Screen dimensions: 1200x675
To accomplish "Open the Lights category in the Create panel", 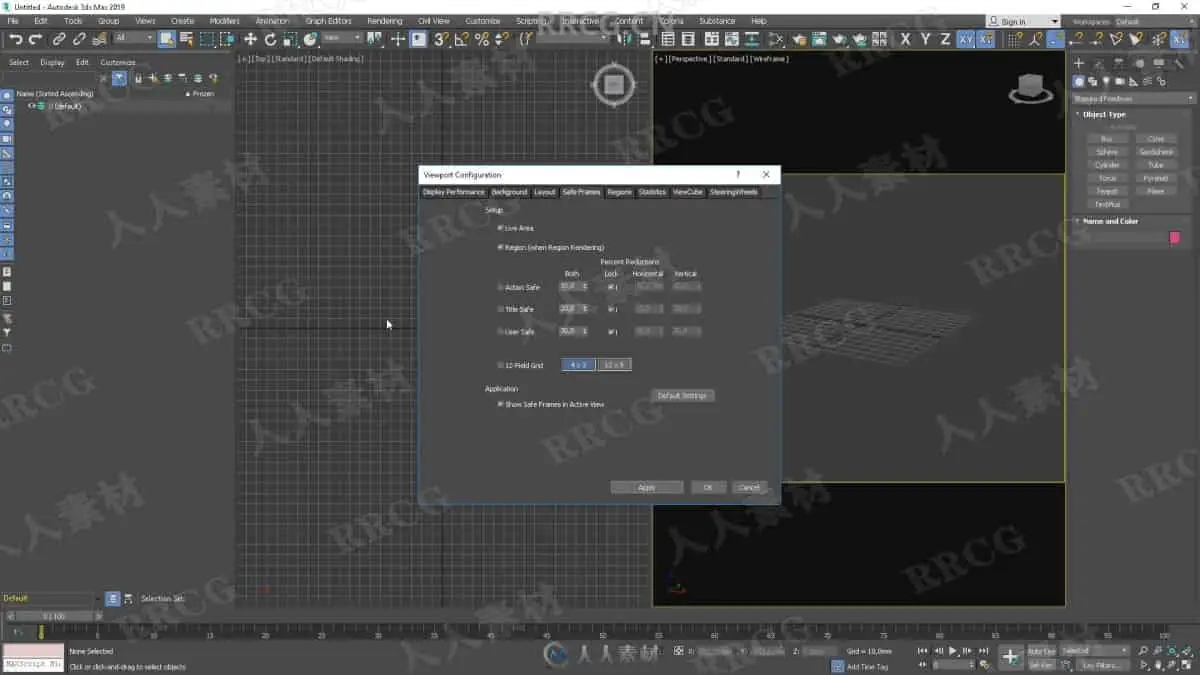I will pyautogui.click(x=1107, y=82).
